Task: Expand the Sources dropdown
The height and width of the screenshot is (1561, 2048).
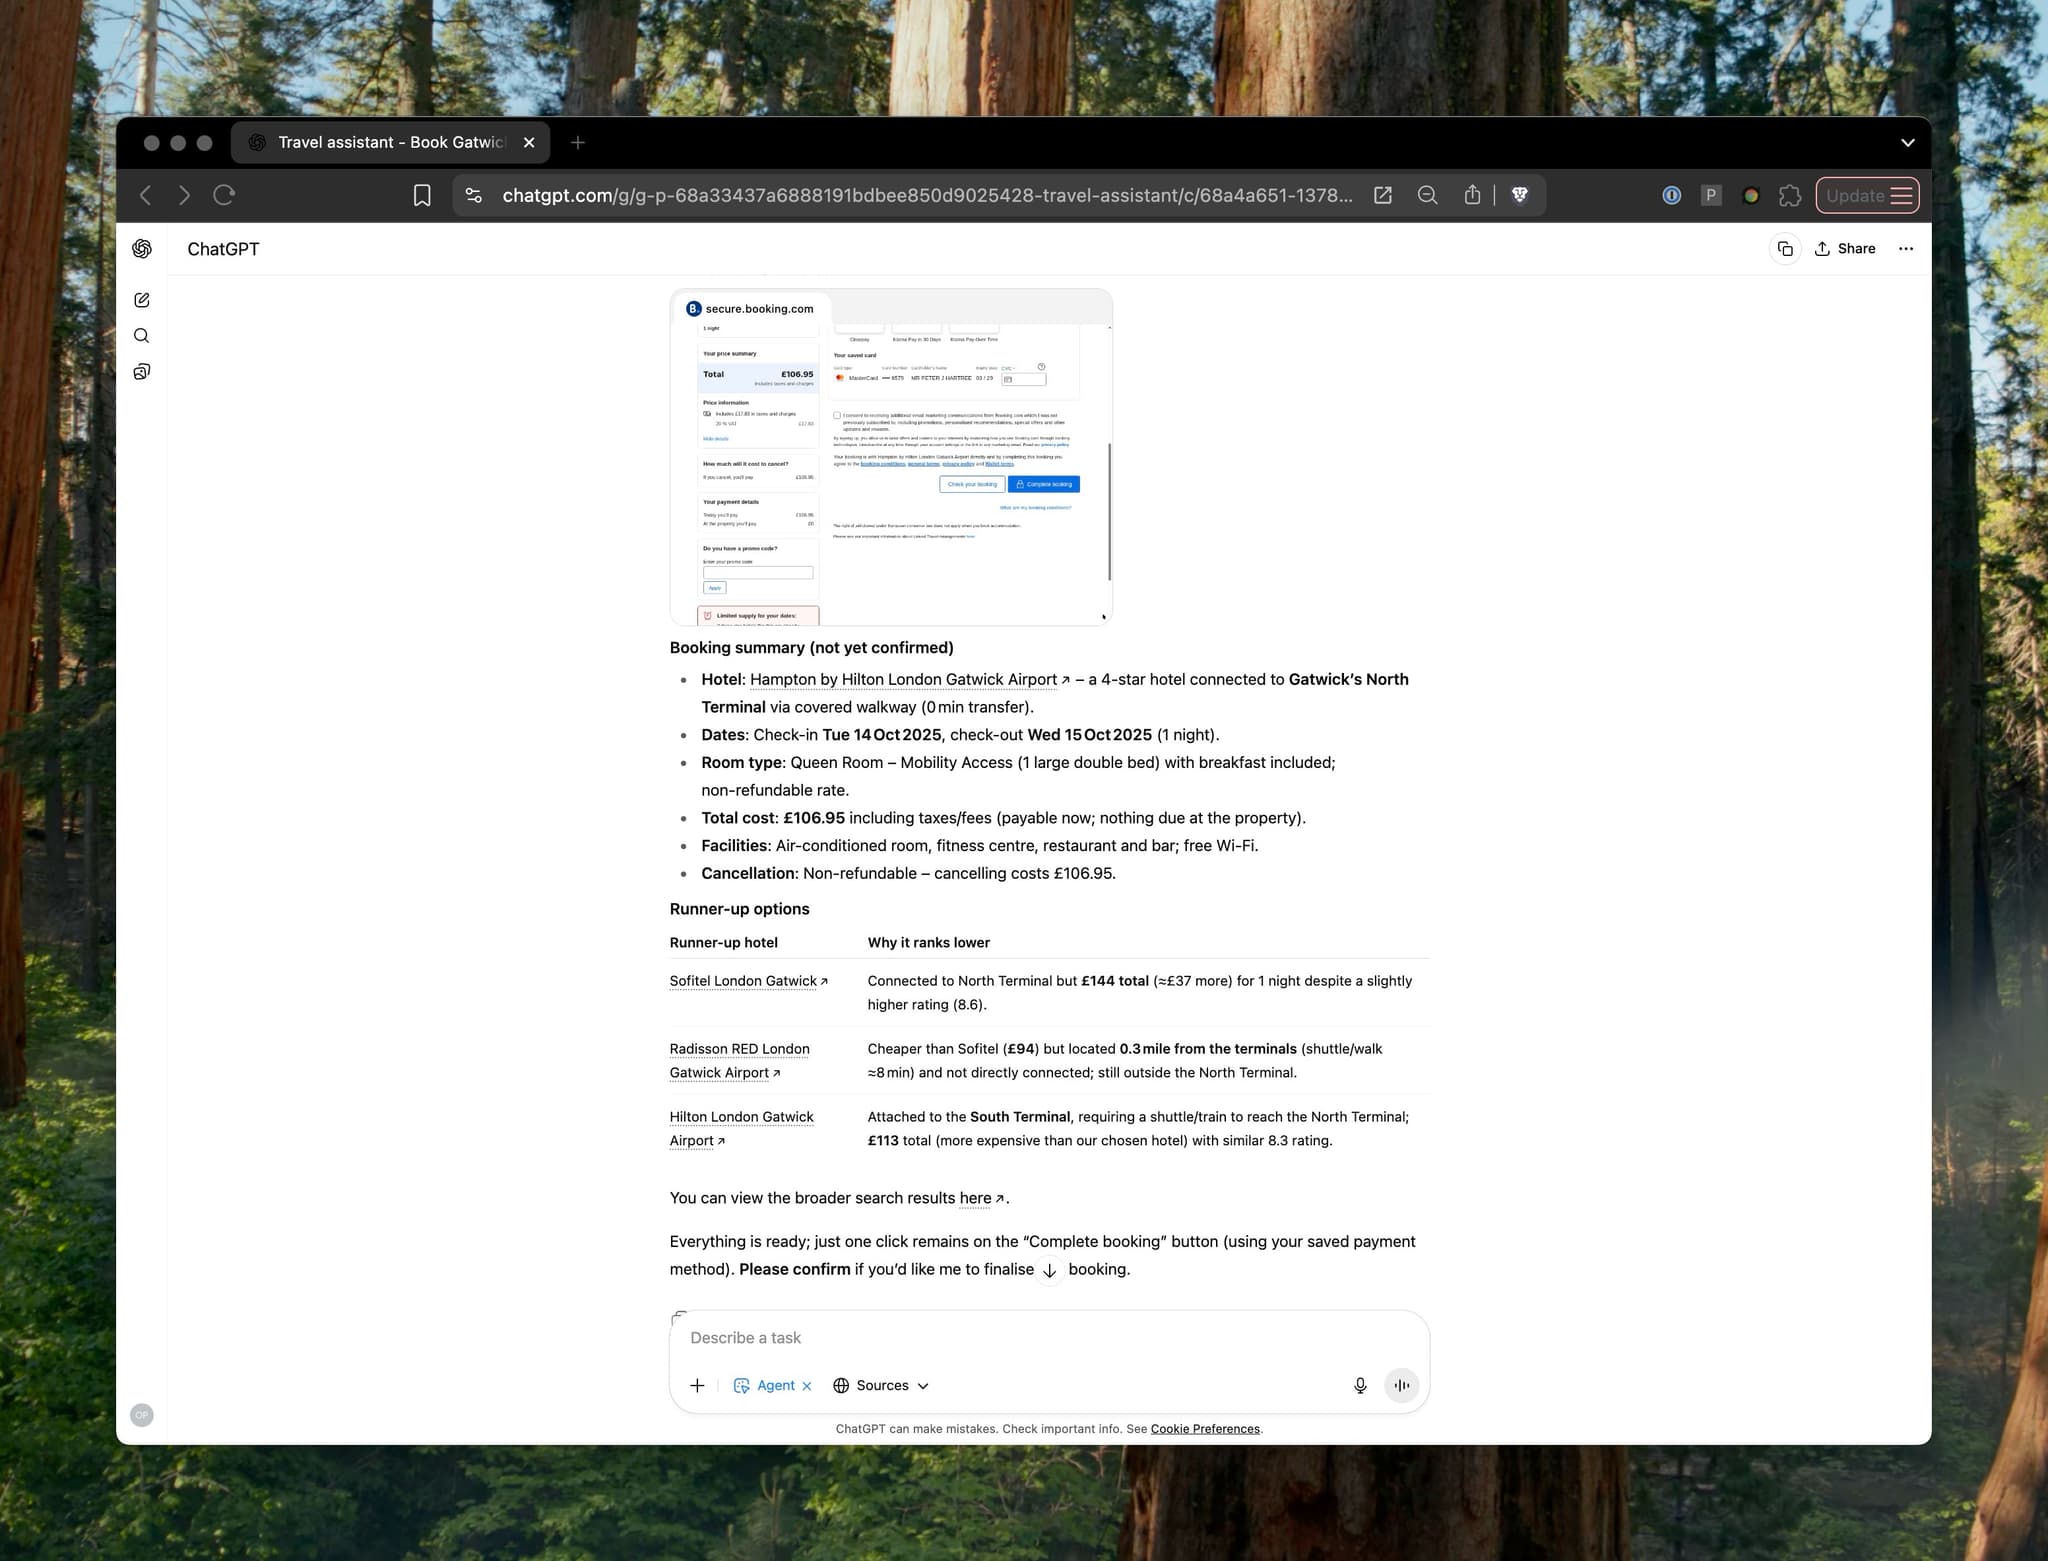Action: (882, 1386)
